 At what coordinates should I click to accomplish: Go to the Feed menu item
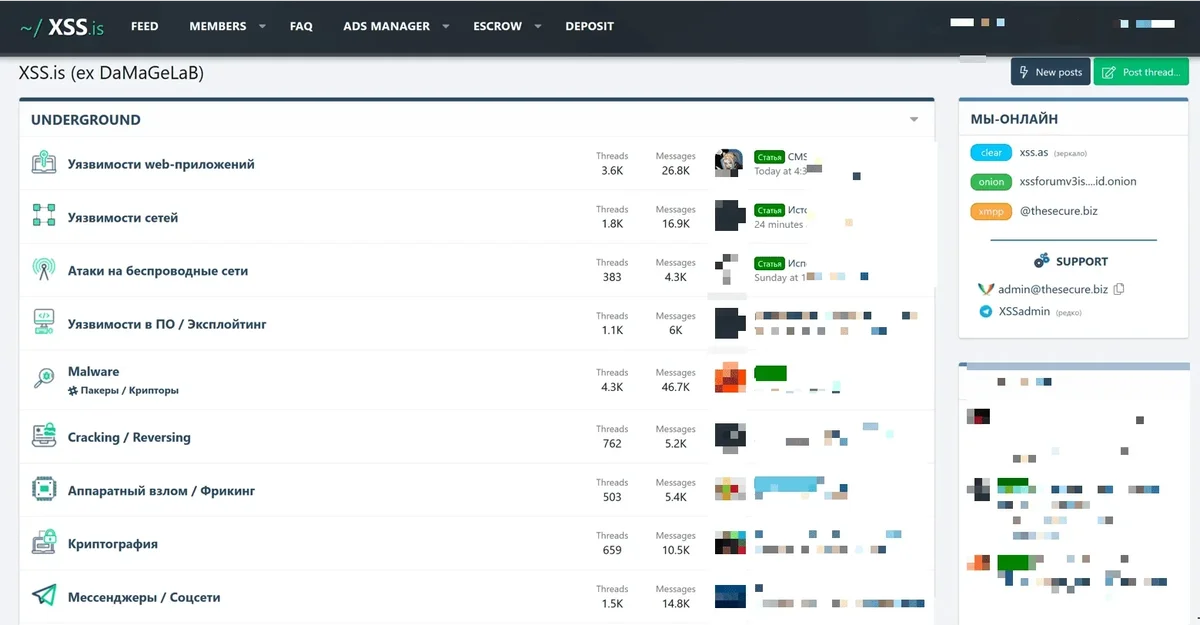point(145,26)
